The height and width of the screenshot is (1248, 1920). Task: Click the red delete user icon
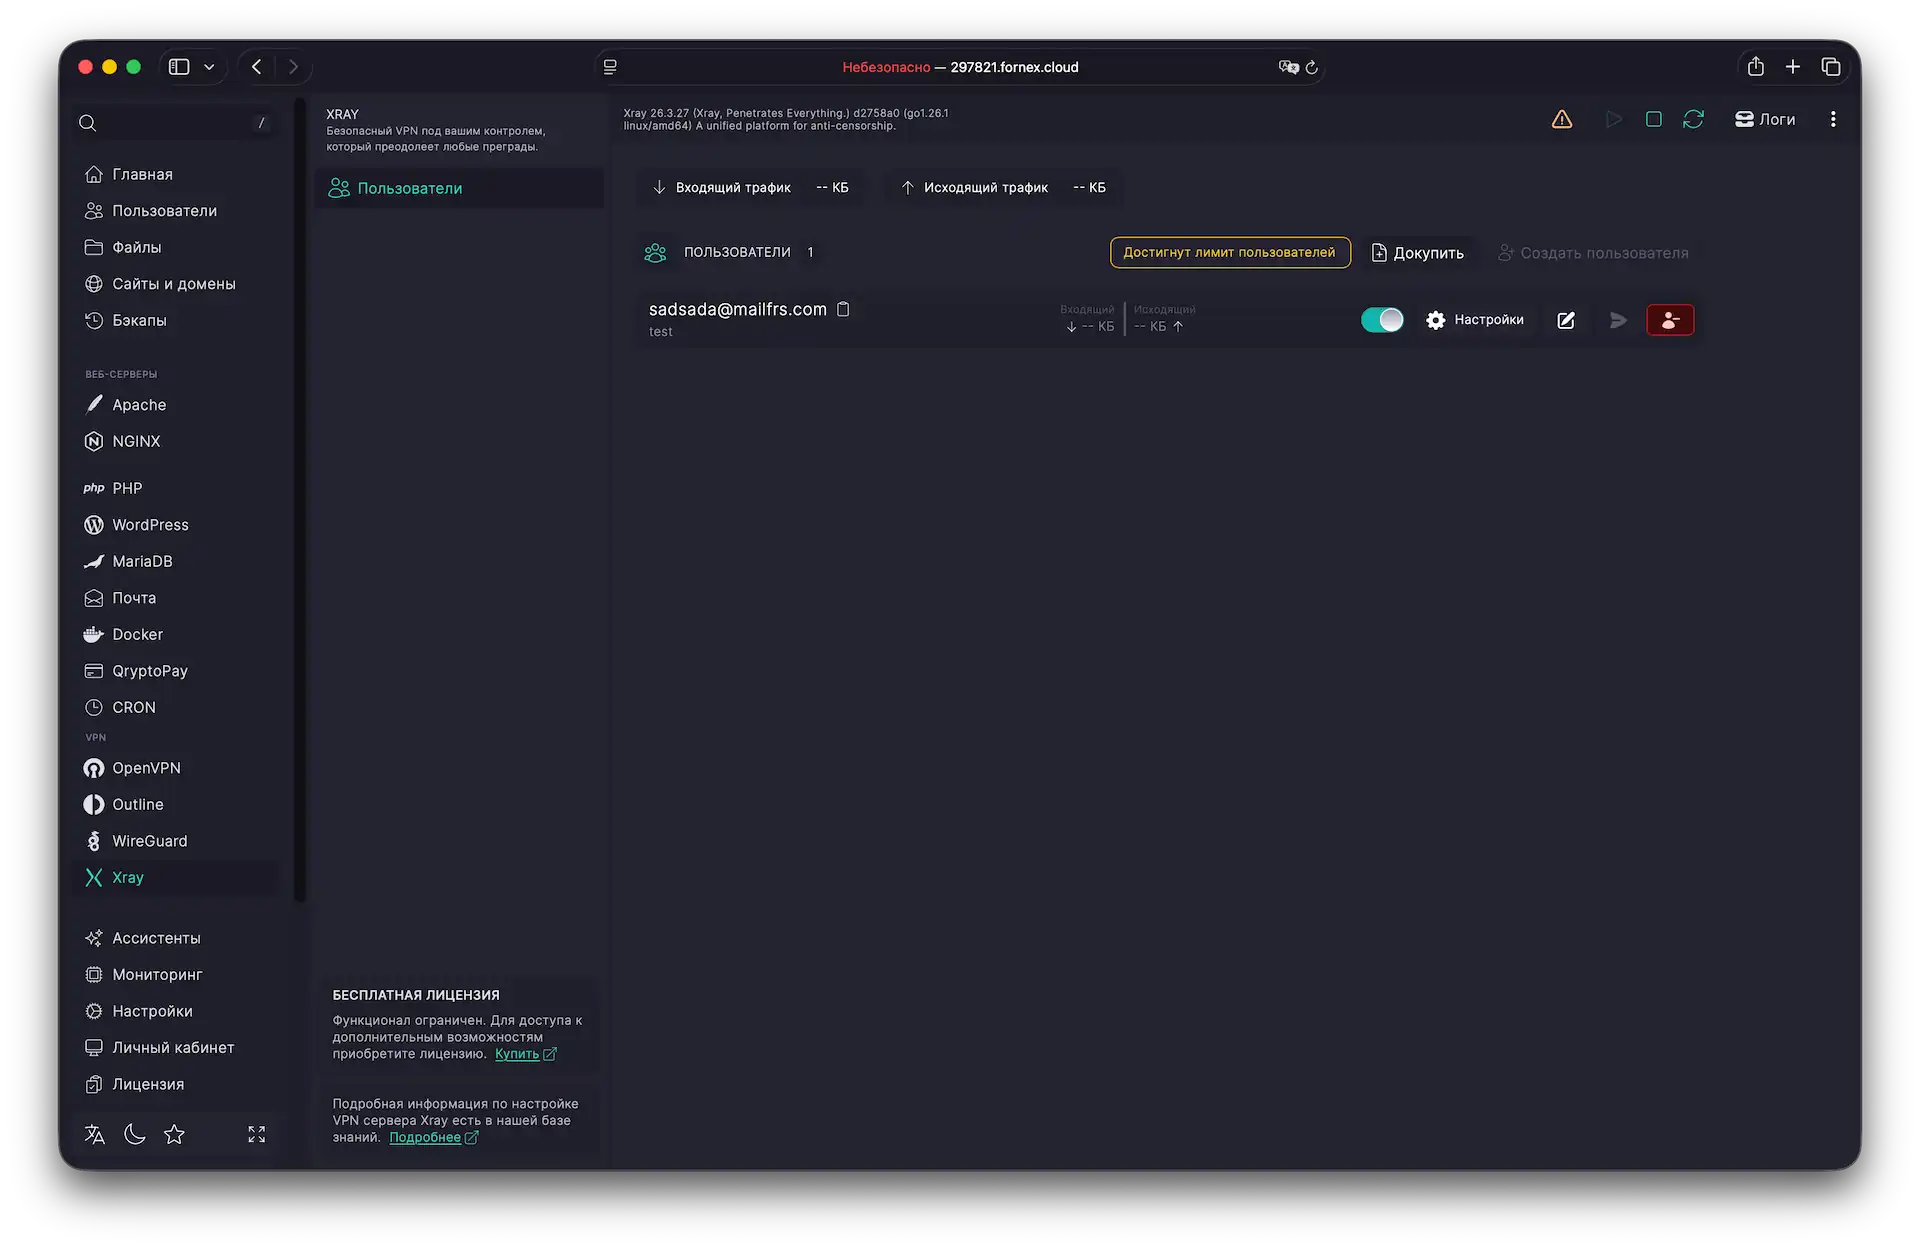(1670, 320)
